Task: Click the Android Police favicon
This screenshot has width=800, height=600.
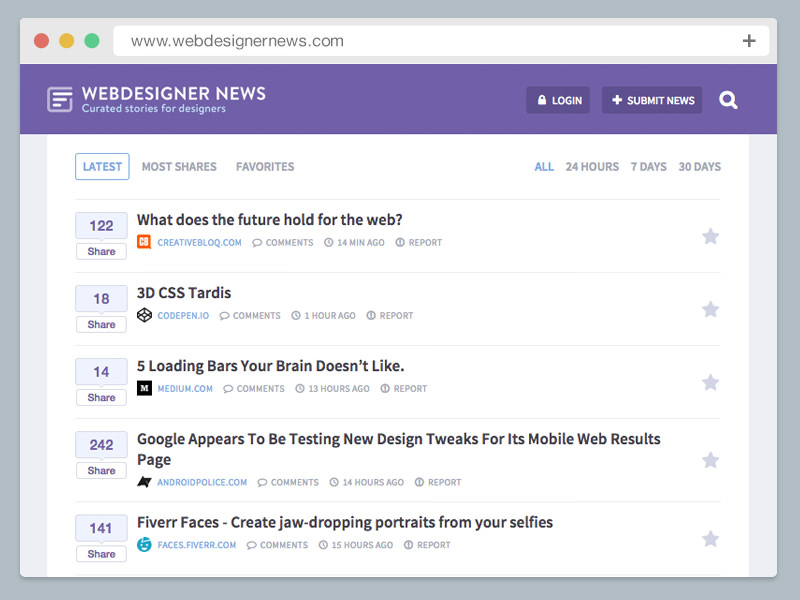Action: tap(145, 481)
